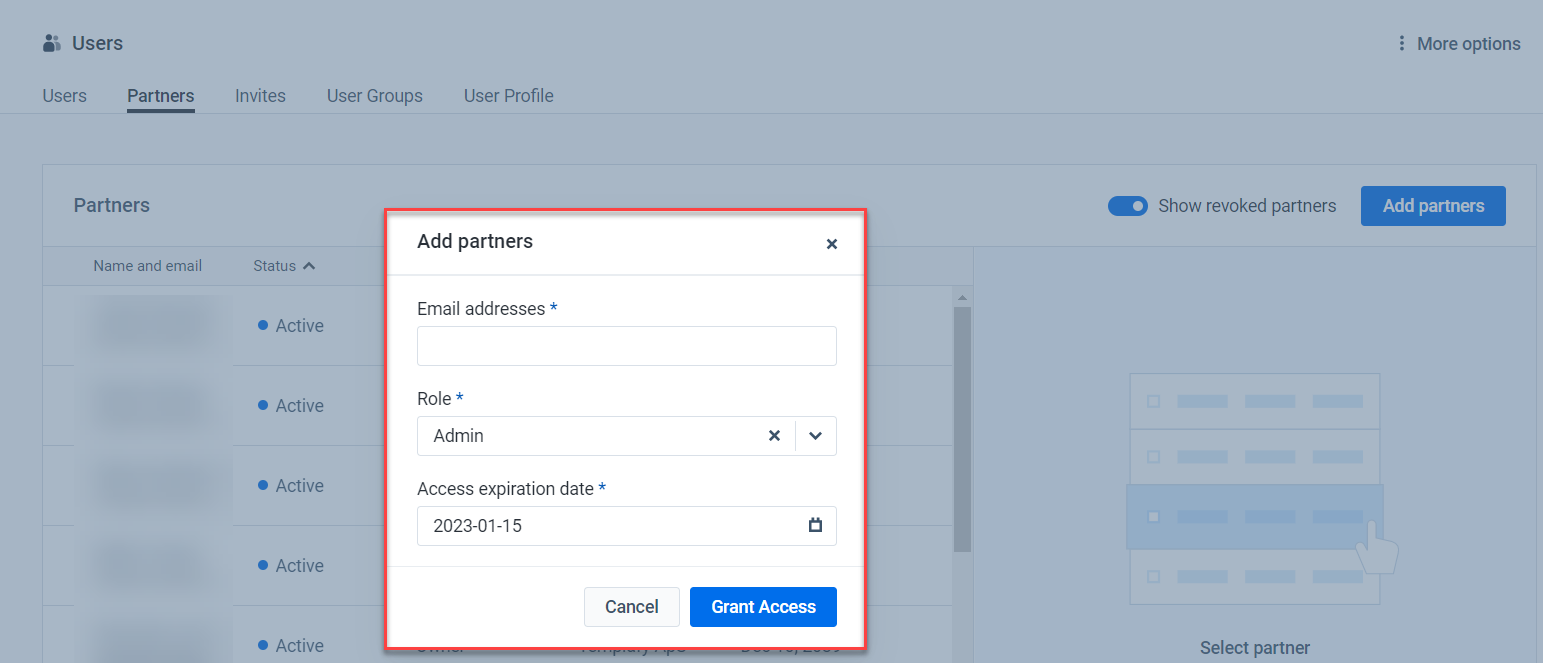Viewport: 1543px width, 663px height.
Task: Close the Add partners dialog
Action: (831, 244)
